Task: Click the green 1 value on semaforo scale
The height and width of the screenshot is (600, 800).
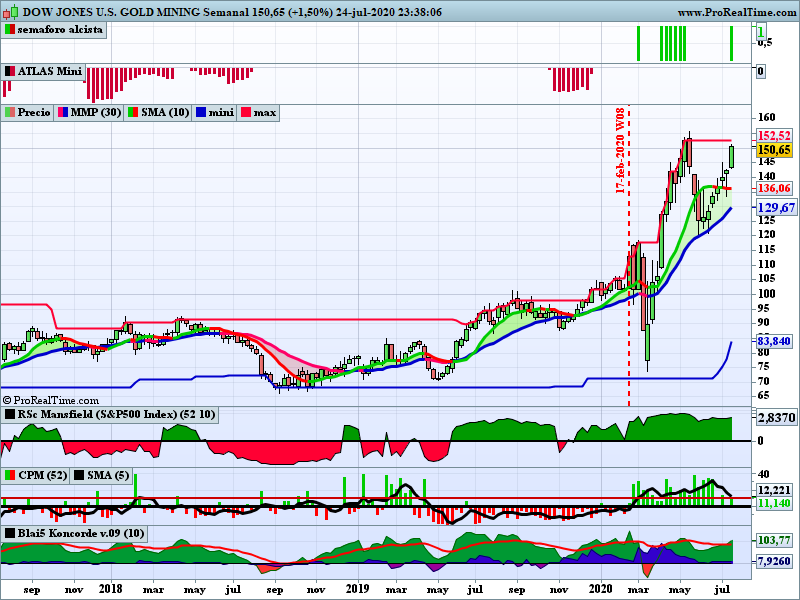Action: tap(761, 32)
